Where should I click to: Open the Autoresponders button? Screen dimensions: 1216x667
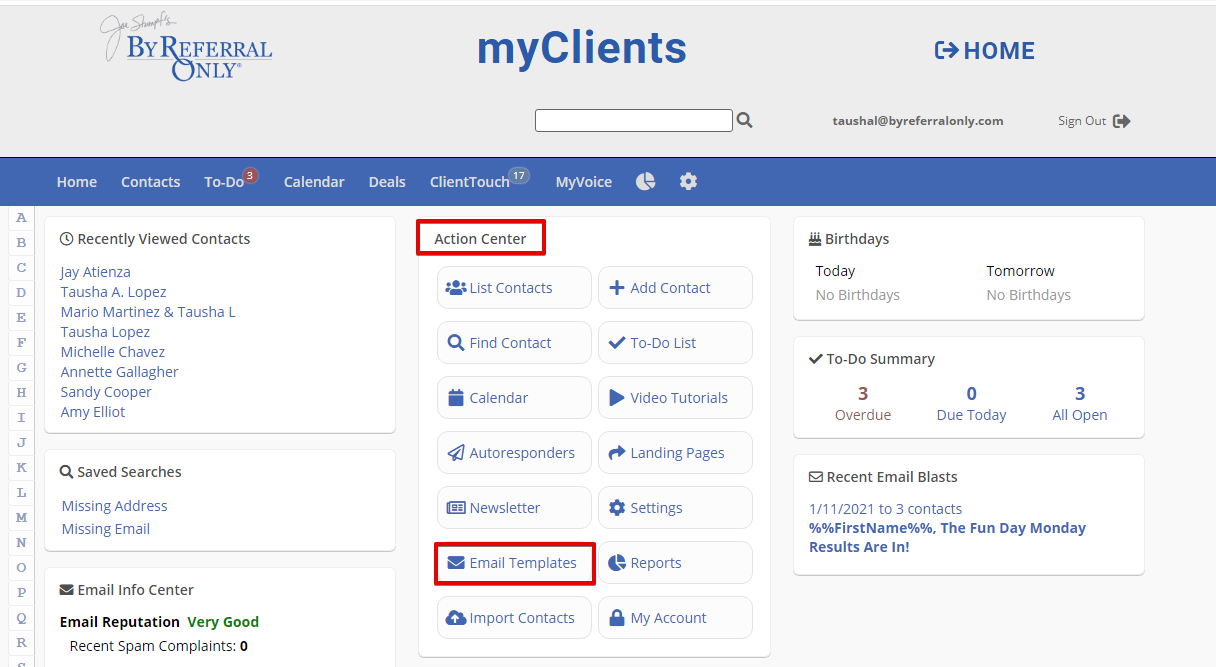[x=514, y=453]
